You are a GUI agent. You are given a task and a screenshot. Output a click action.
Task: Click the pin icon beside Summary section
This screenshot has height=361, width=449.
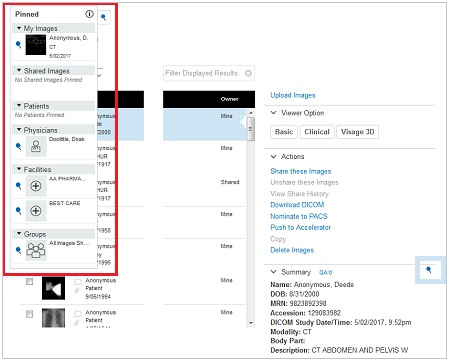[x=429, y=270]
